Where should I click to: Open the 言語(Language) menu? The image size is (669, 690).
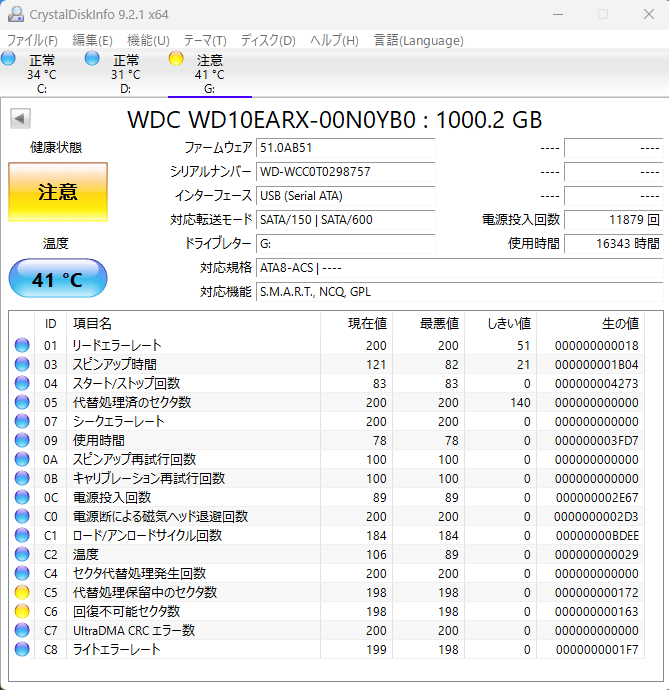coord(418,40)
